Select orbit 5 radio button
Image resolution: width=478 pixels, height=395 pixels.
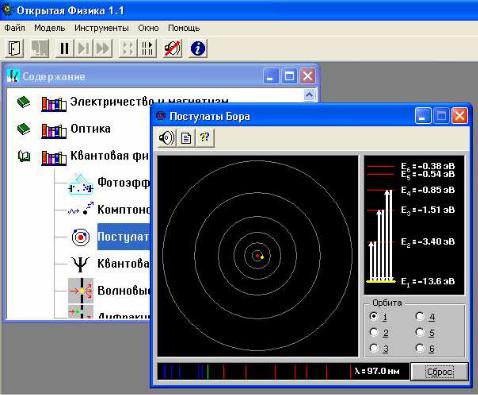pos(420,332)
